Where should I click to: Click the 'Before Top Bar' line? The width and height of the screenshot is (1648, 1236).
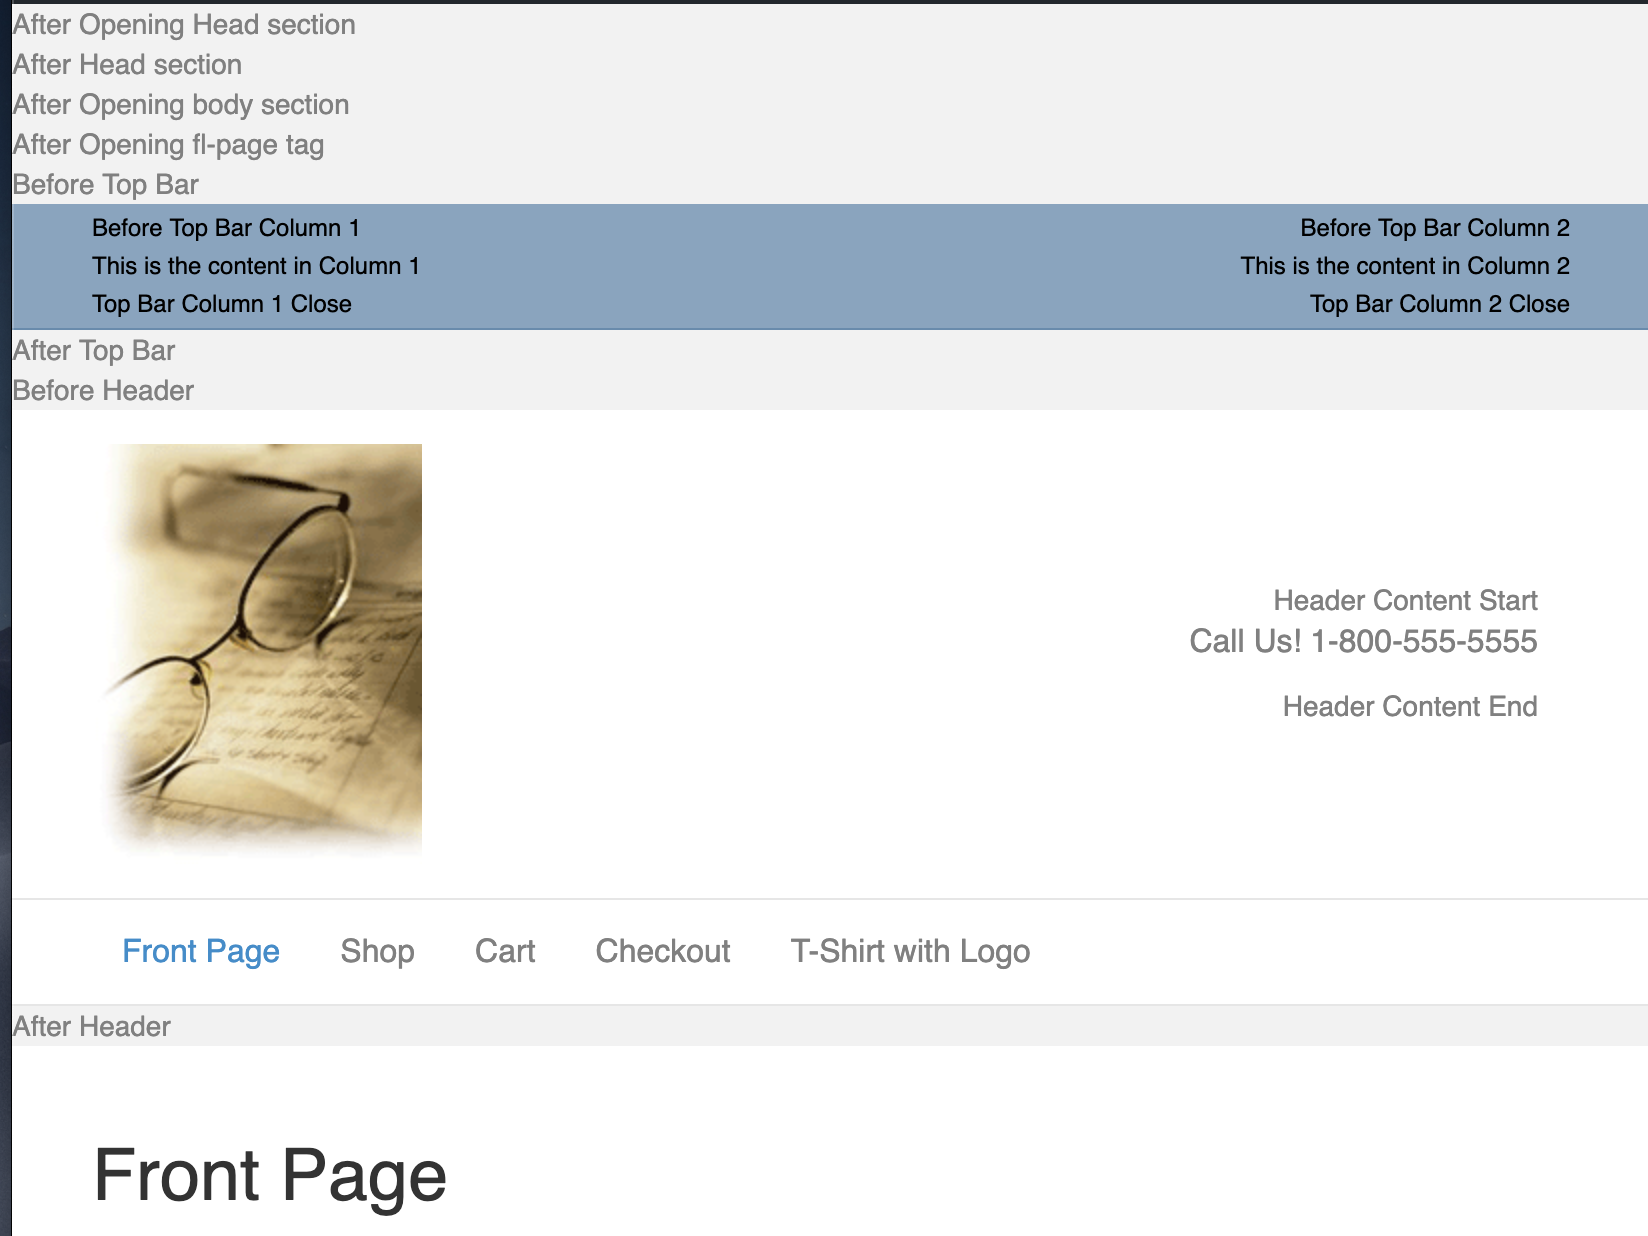[x=106, y=185]
